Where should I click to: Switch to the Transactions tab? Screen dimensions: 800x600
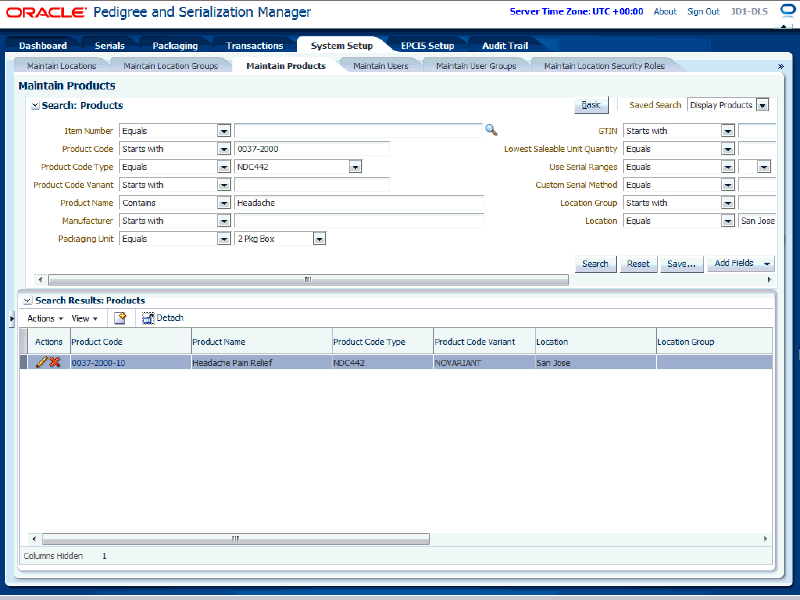coord(255,45)
